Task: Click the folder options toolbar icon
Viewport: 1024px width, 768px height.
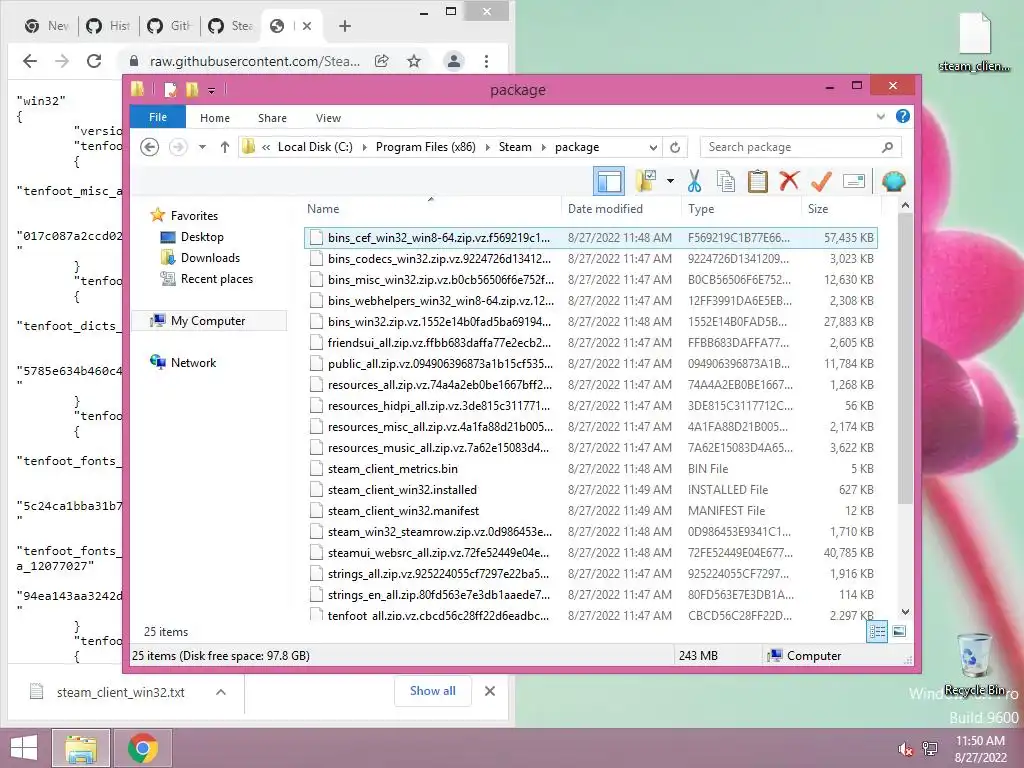Action: (x=646, y=181)
